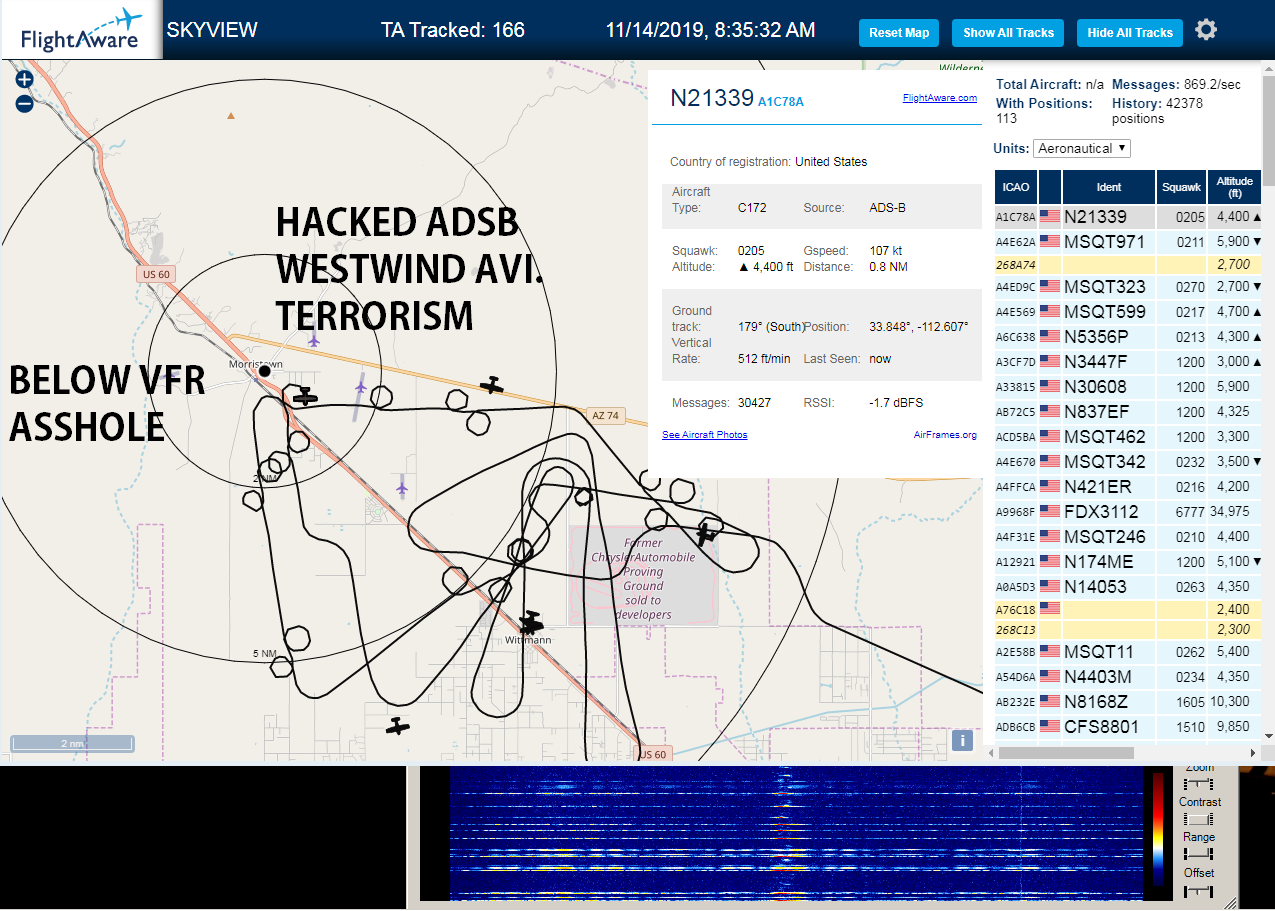Select the MSQT11 table row
The height and width of the screenshot is (911, 1275).
(1128, 652)
